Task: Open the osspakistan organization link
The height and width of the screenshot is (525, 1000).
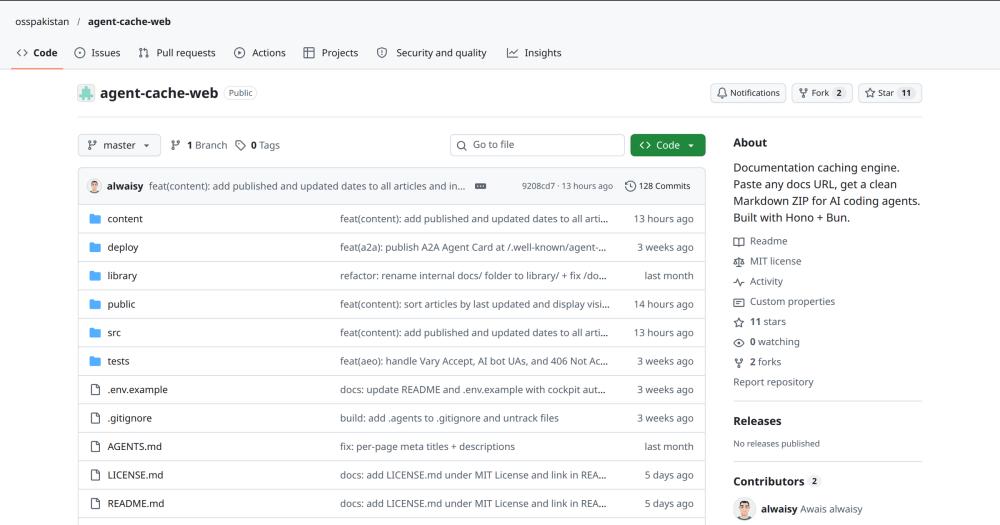Action: click(x=42, y=22)
